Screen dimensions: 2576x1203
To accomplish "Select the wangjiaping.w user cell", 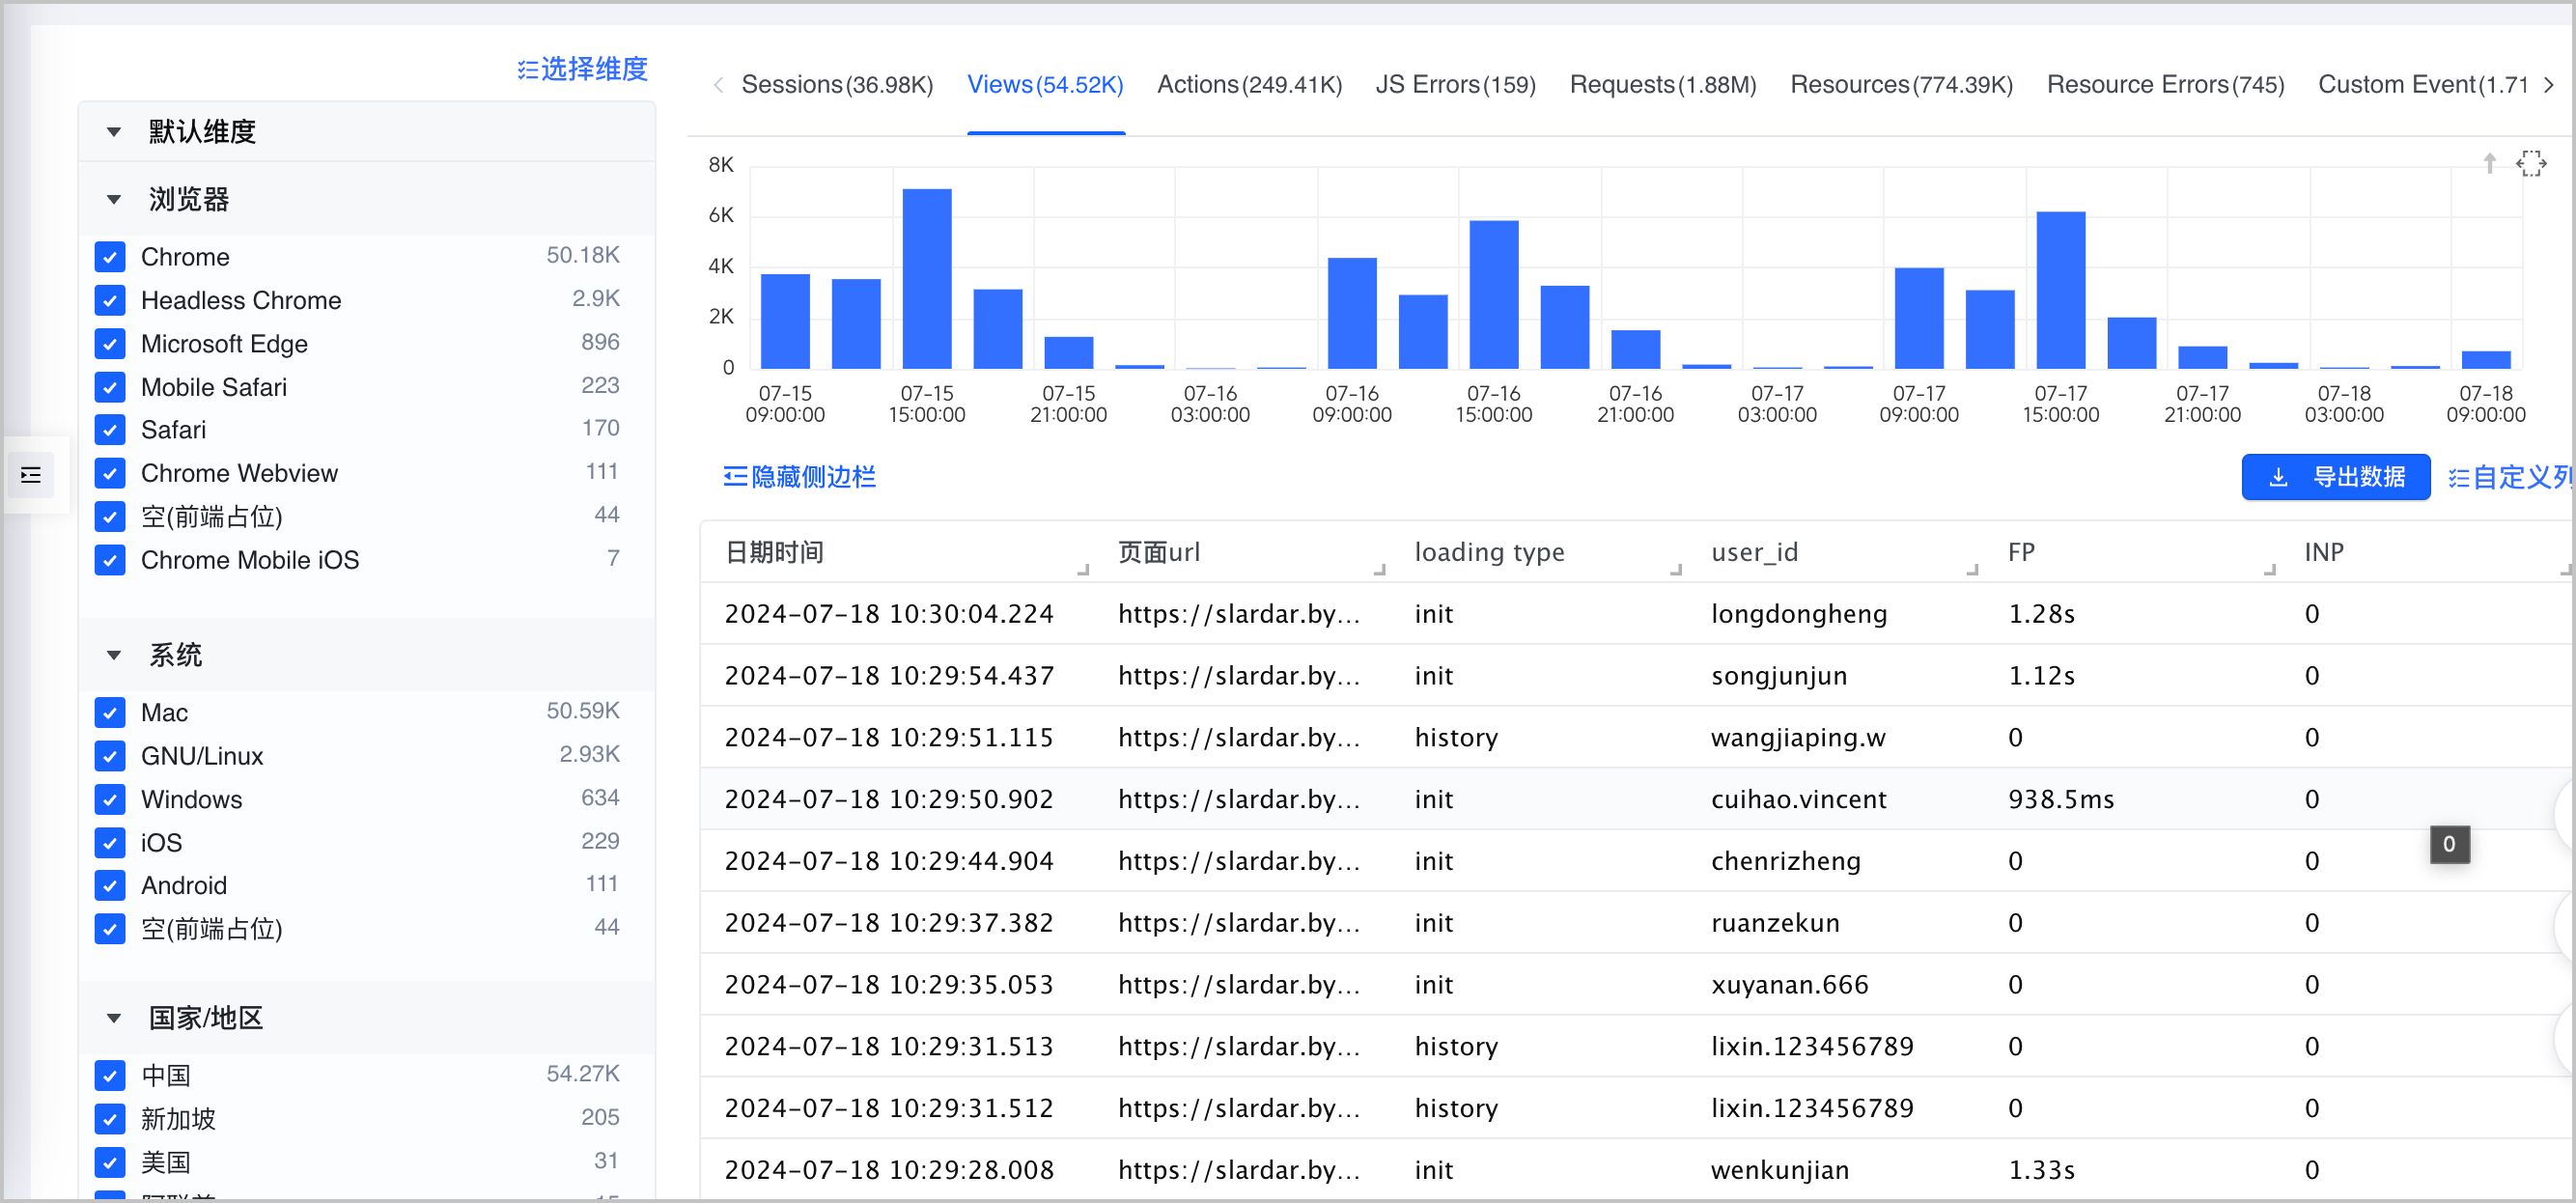I will pyautogui.click(x=1798, y=738).
